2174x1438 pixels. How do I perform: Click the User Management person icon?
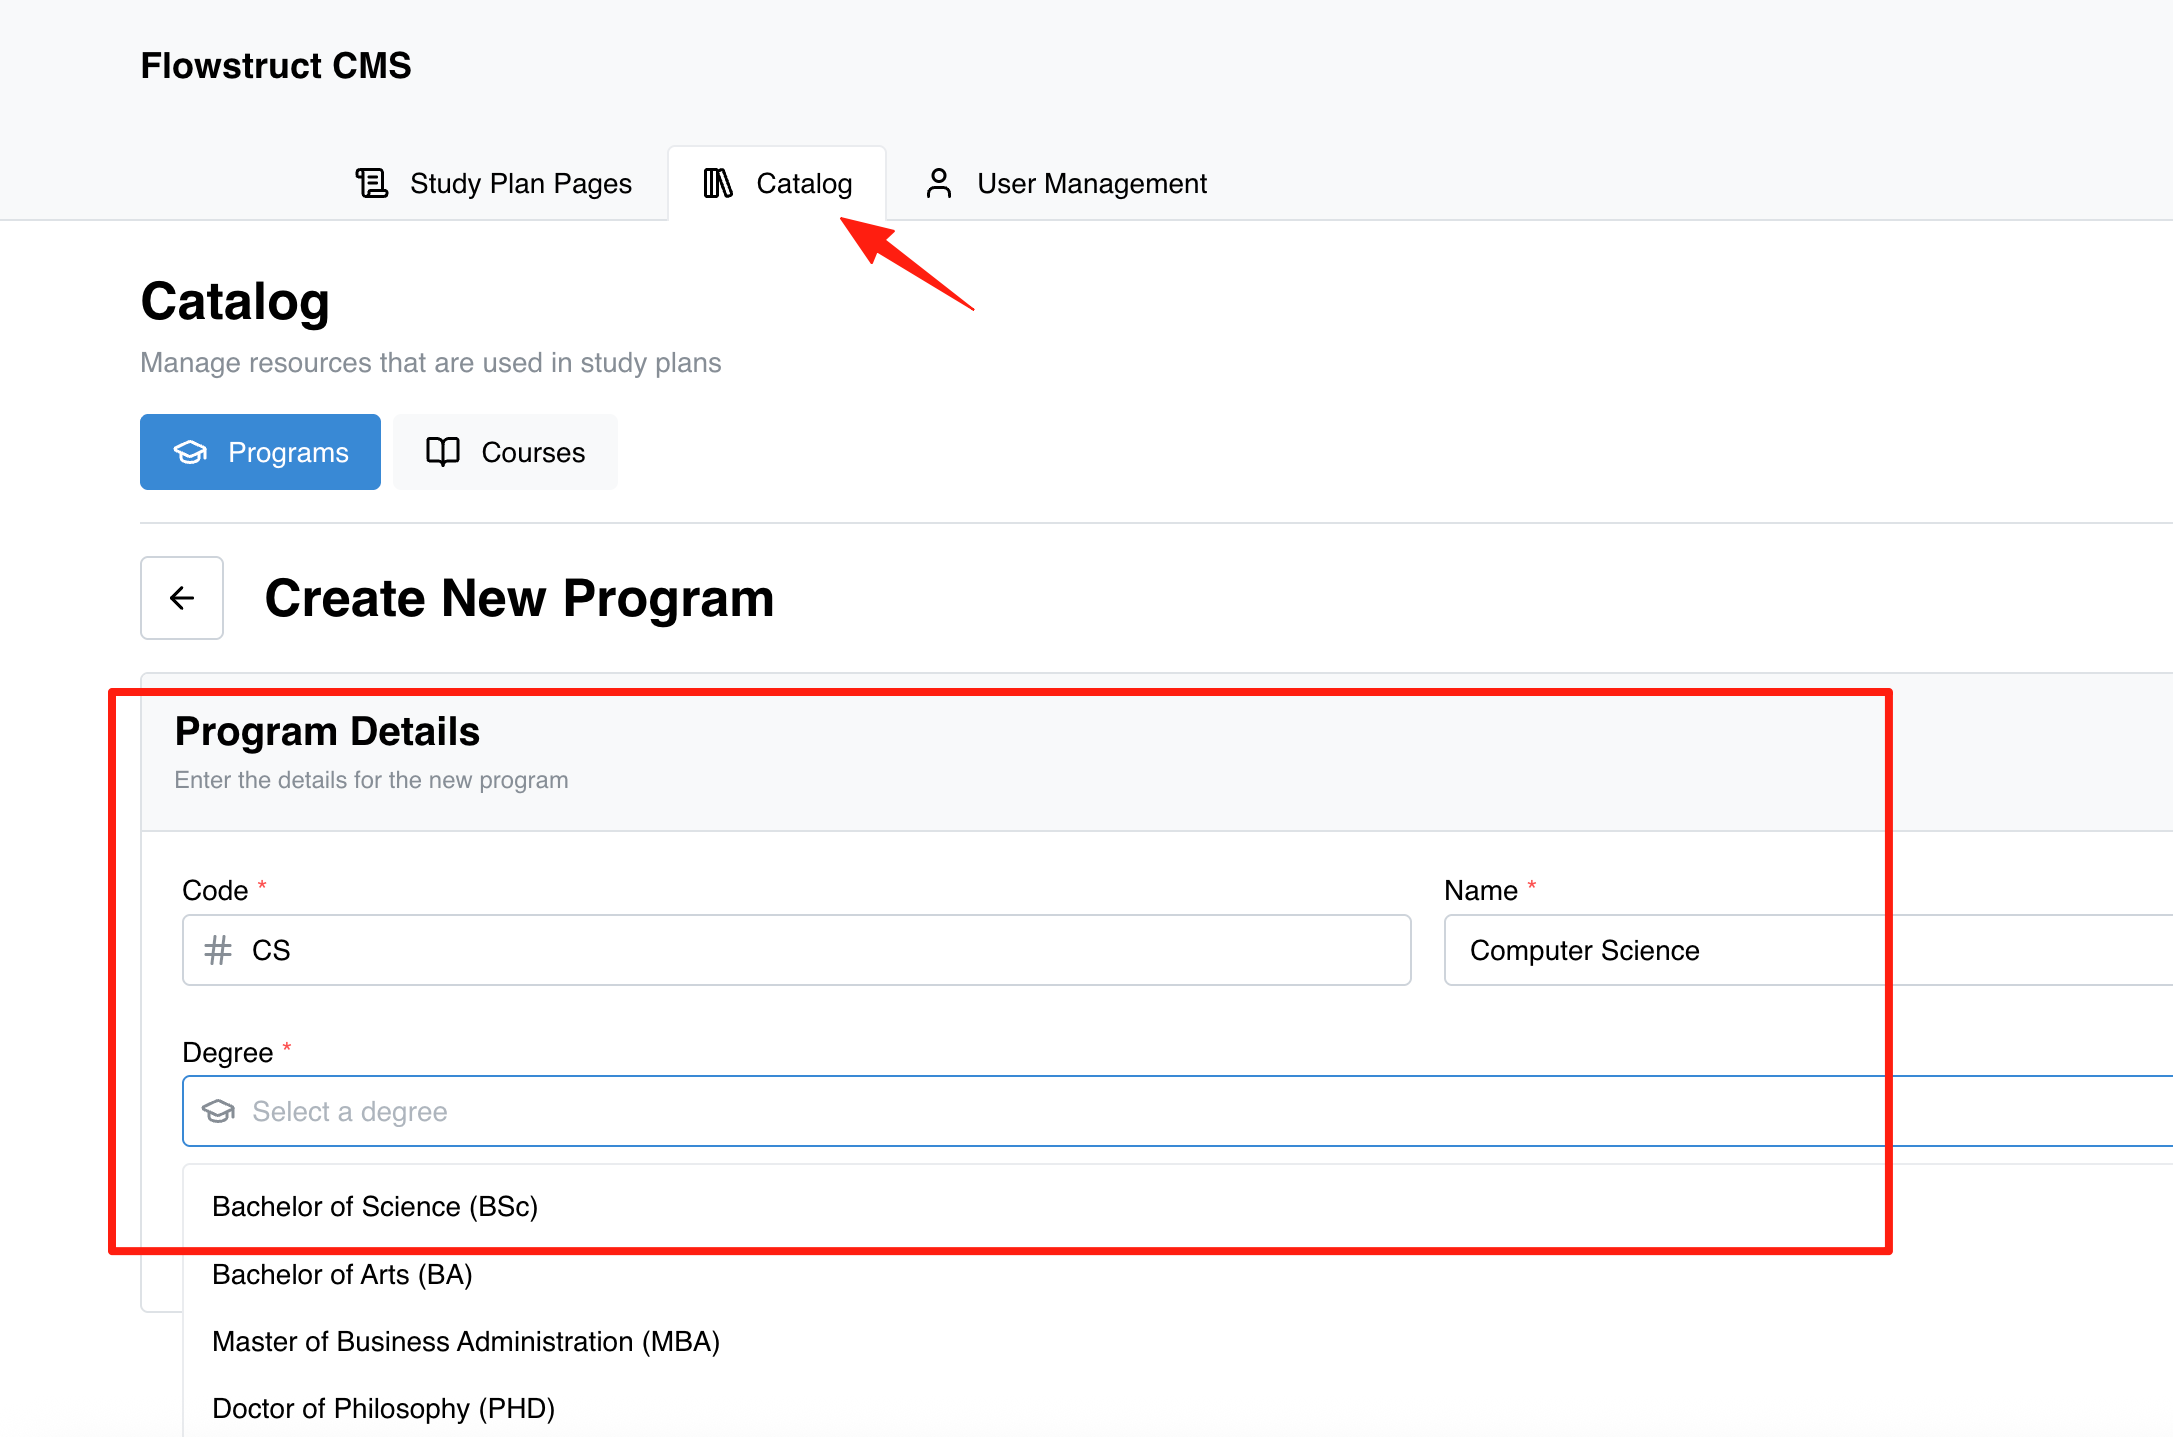(x=938, y=183)
